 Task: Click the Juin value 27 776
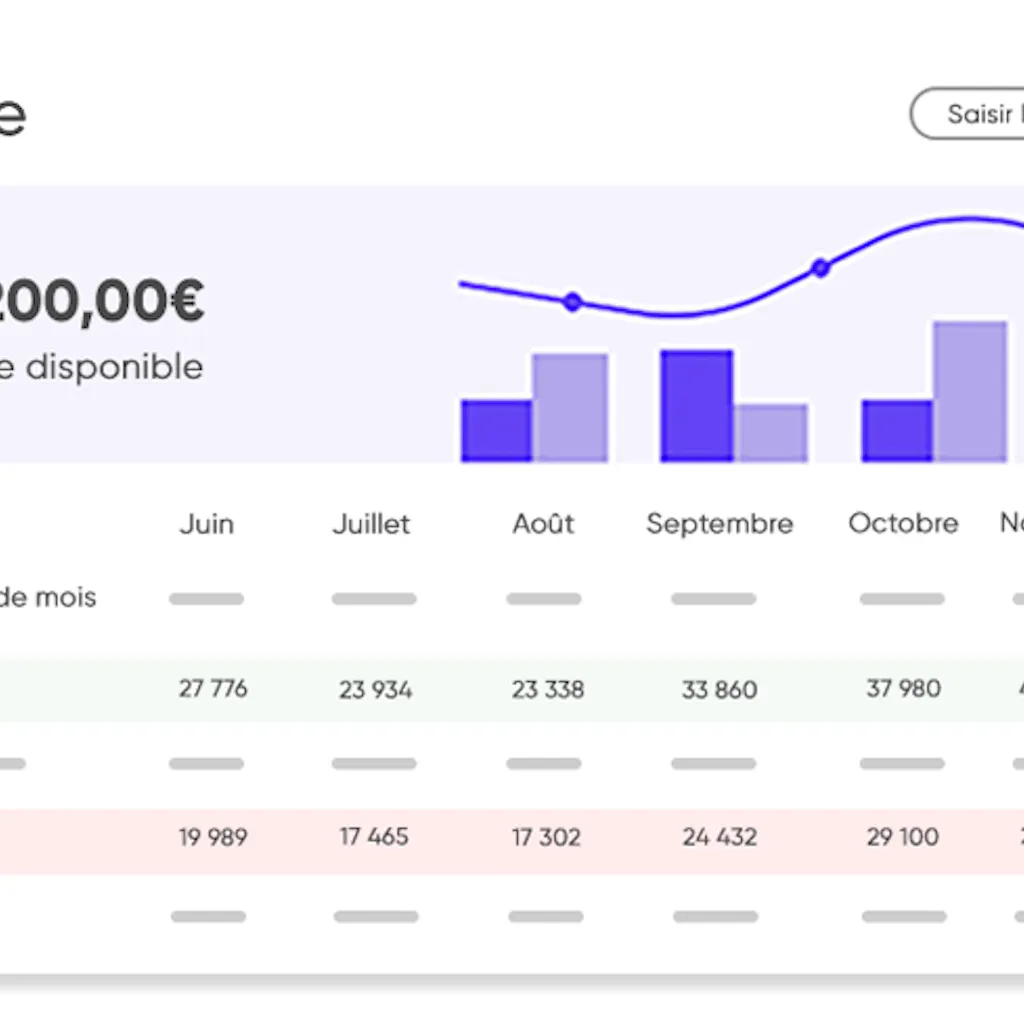[213, 688]
